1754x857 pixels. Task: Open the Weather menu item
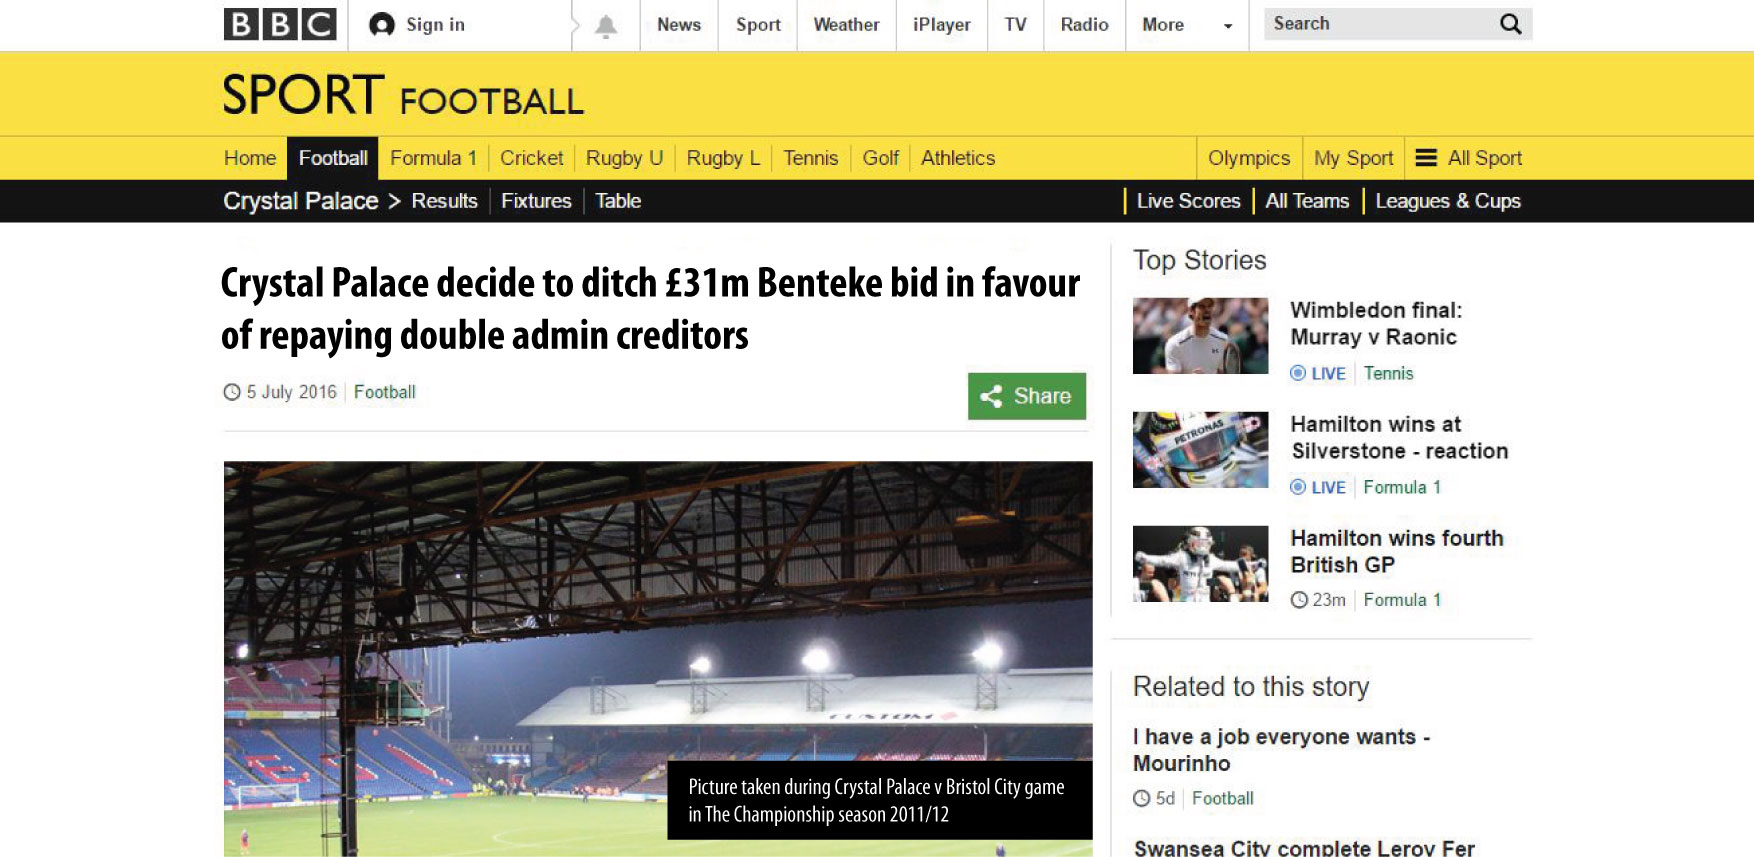pyautogui.click(x=846, y=25)
